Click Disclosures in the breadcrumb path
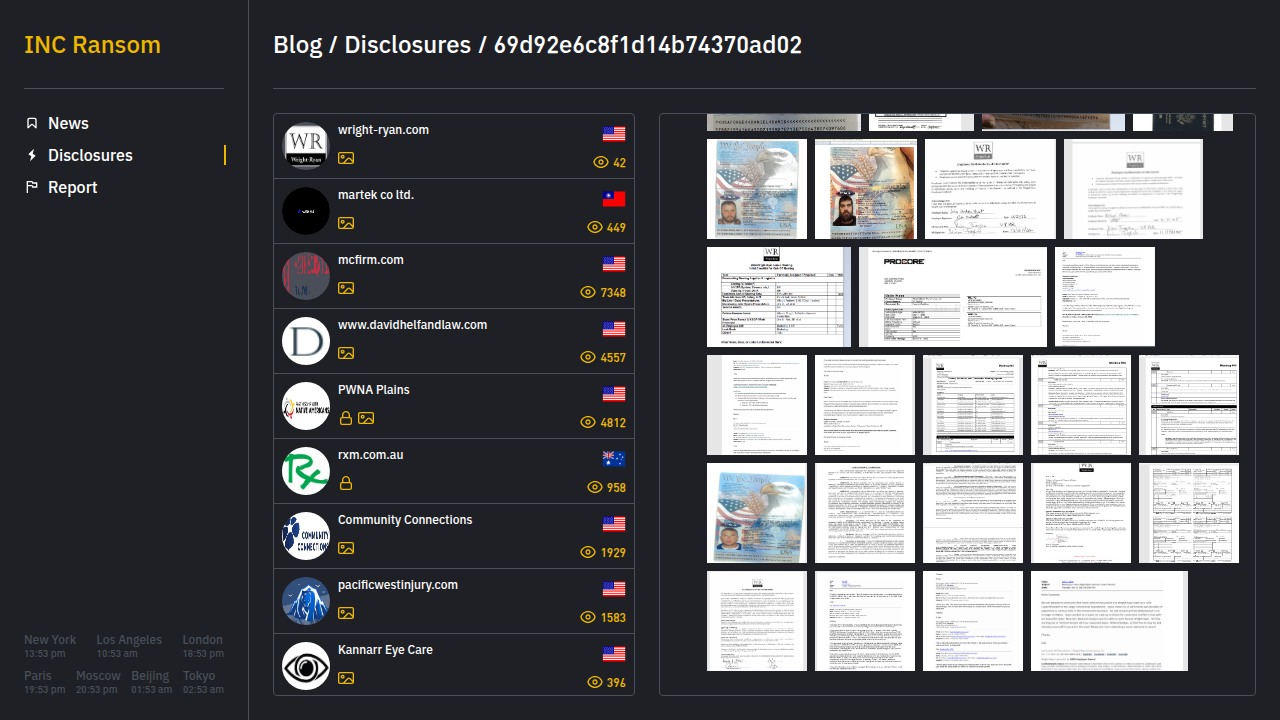The width and height of the screenshot is (1280, 720). 407,45
